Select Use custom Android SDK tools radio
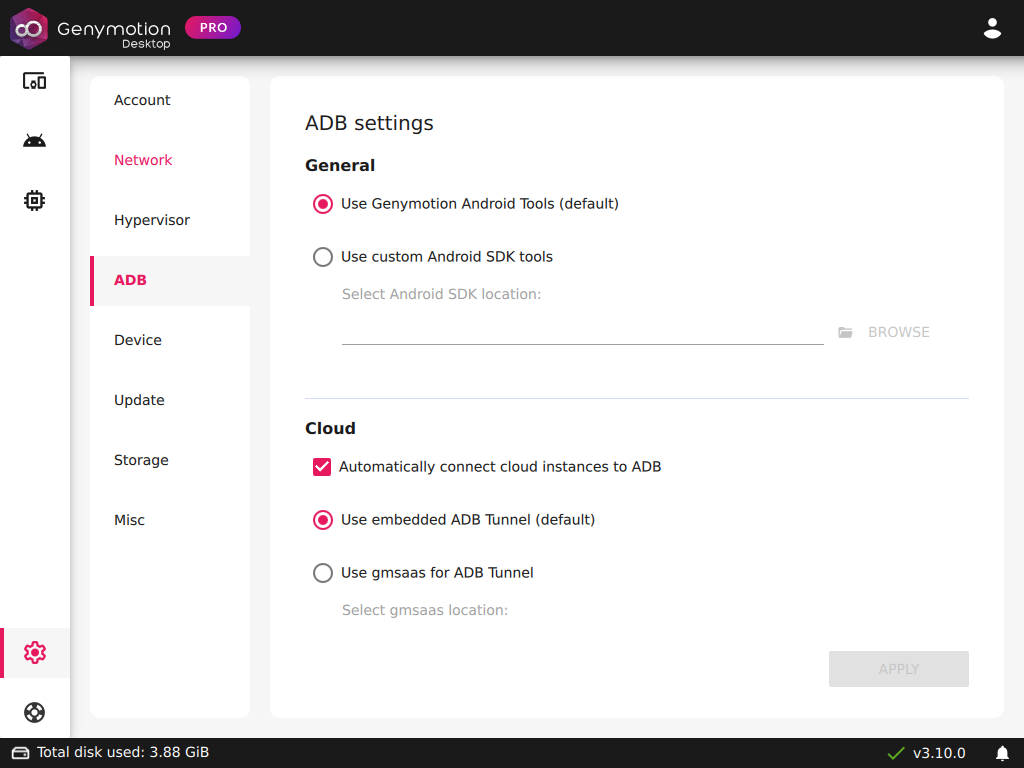 [323, 257]
